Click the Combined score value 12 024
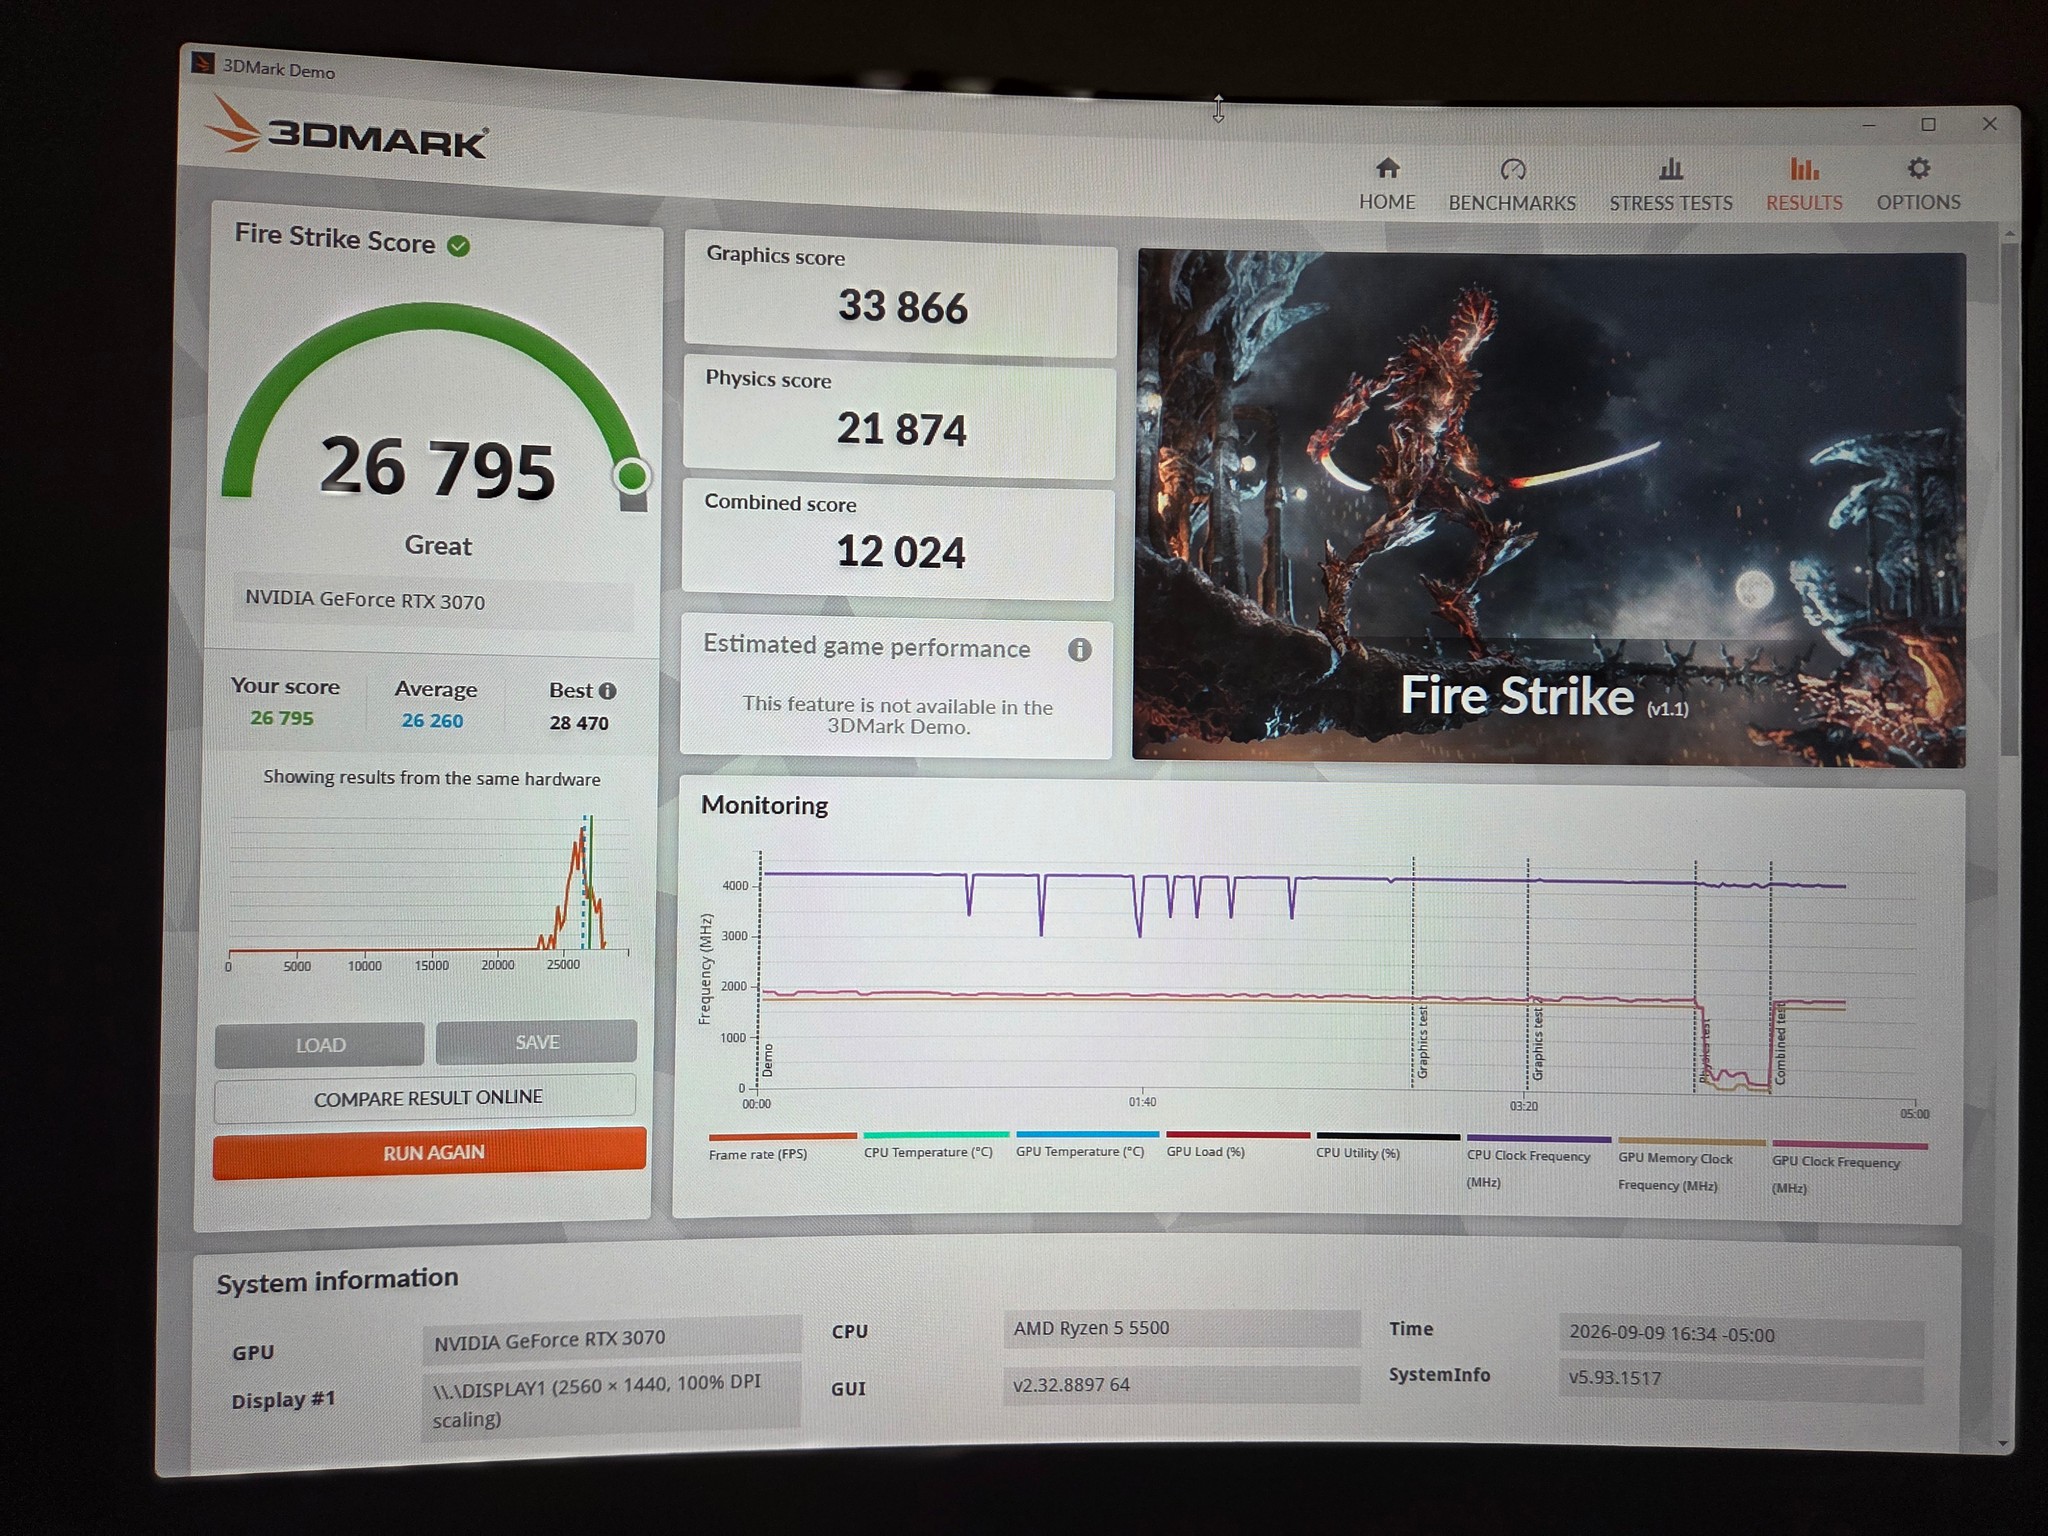The width and height of the screenshot is (2048, 1536). (900, 552)
